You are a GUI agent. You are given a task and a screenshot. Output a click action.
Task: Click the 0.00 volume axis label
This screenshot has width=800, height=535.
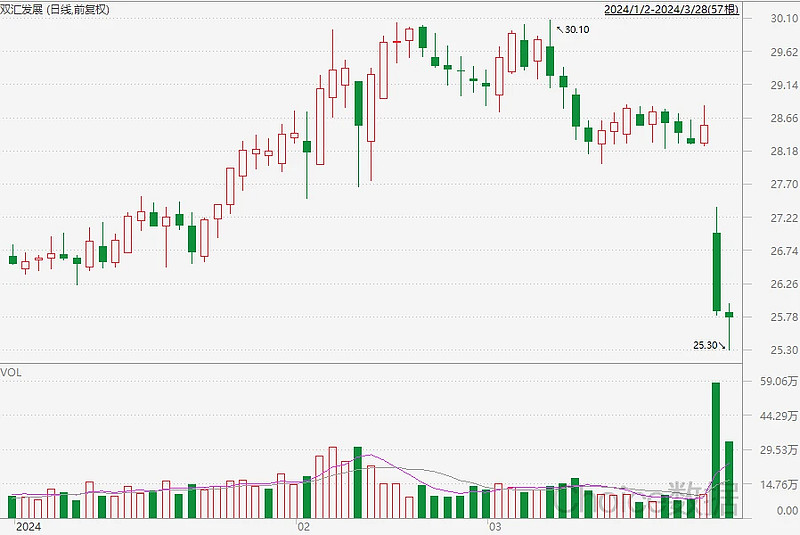click(x=775, y=511)
